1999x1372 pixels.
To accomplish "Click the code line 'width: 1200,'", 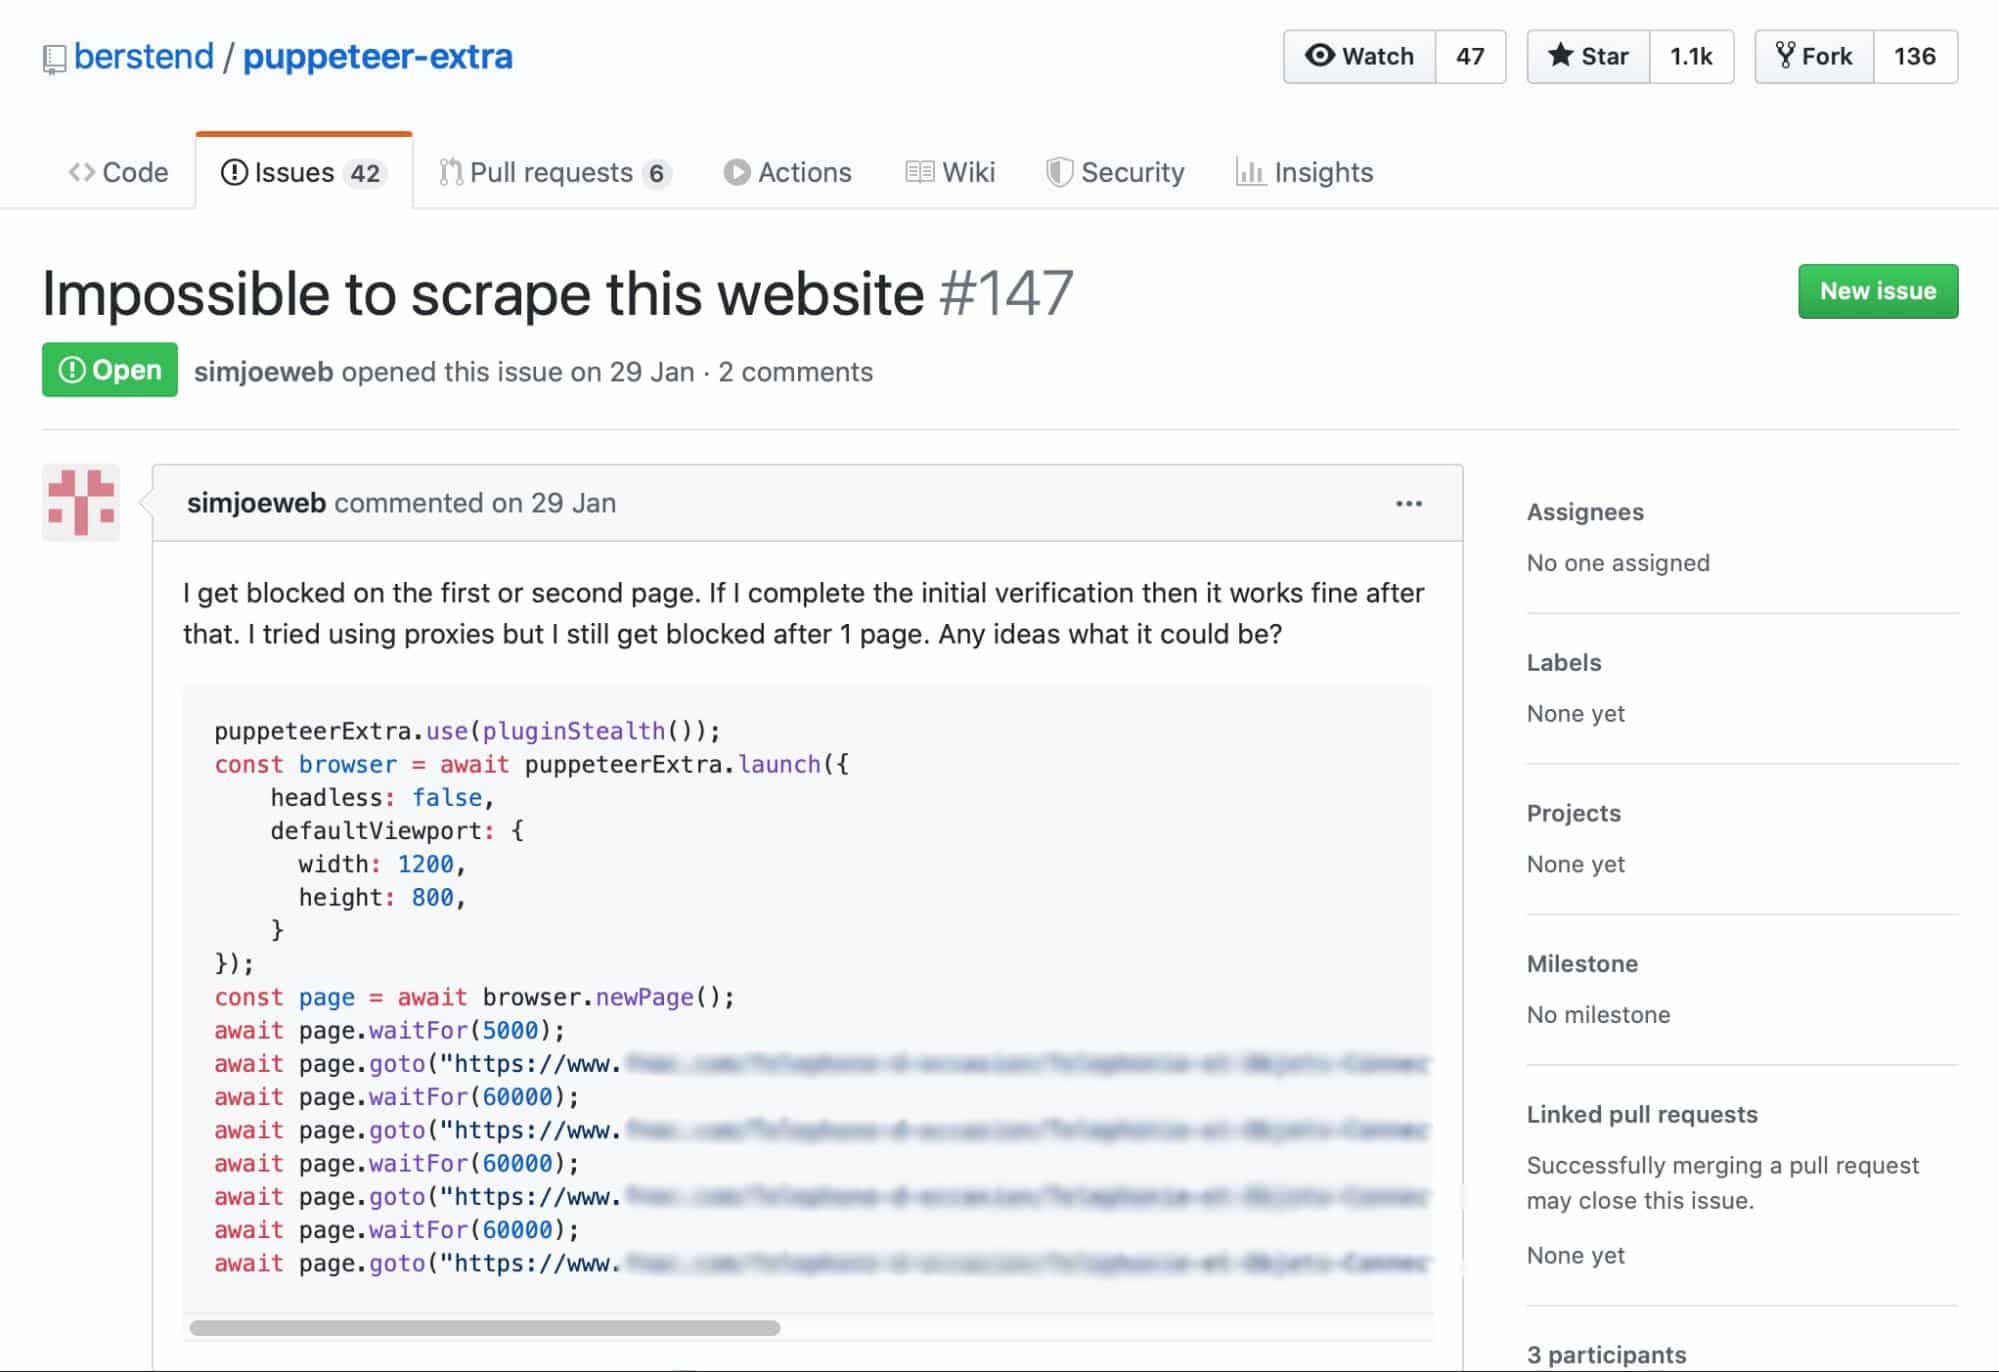I will 382,864.
